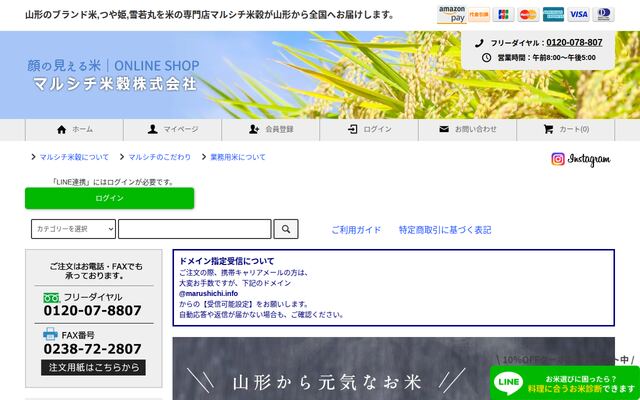Open マルシチのこだわり link

tap(160, 157)
